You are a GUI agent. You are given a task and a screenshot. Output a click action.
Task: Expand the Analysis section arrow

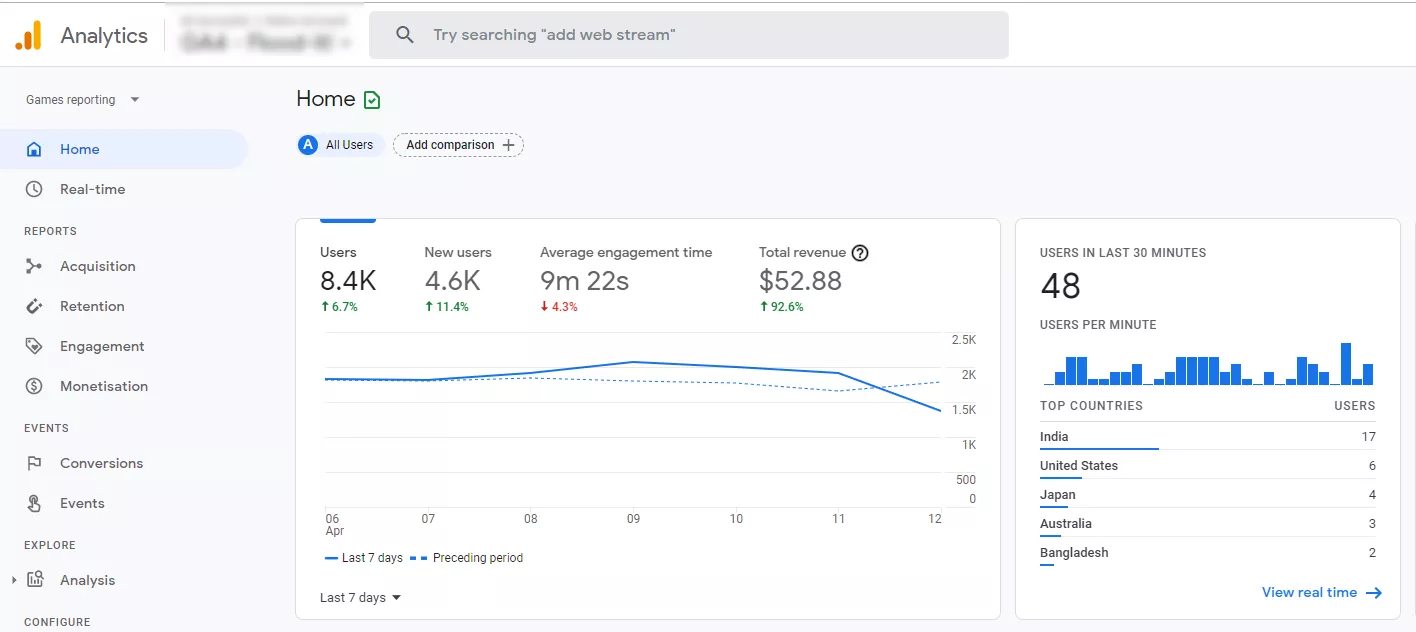tap(14, 580)
